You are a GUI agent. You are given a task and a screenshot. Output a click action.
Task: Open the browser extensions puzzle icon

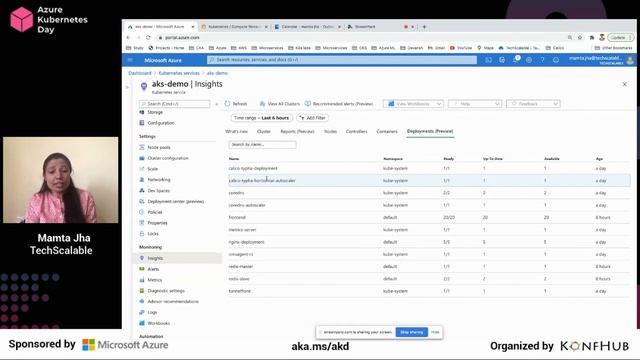click(591, 38)
